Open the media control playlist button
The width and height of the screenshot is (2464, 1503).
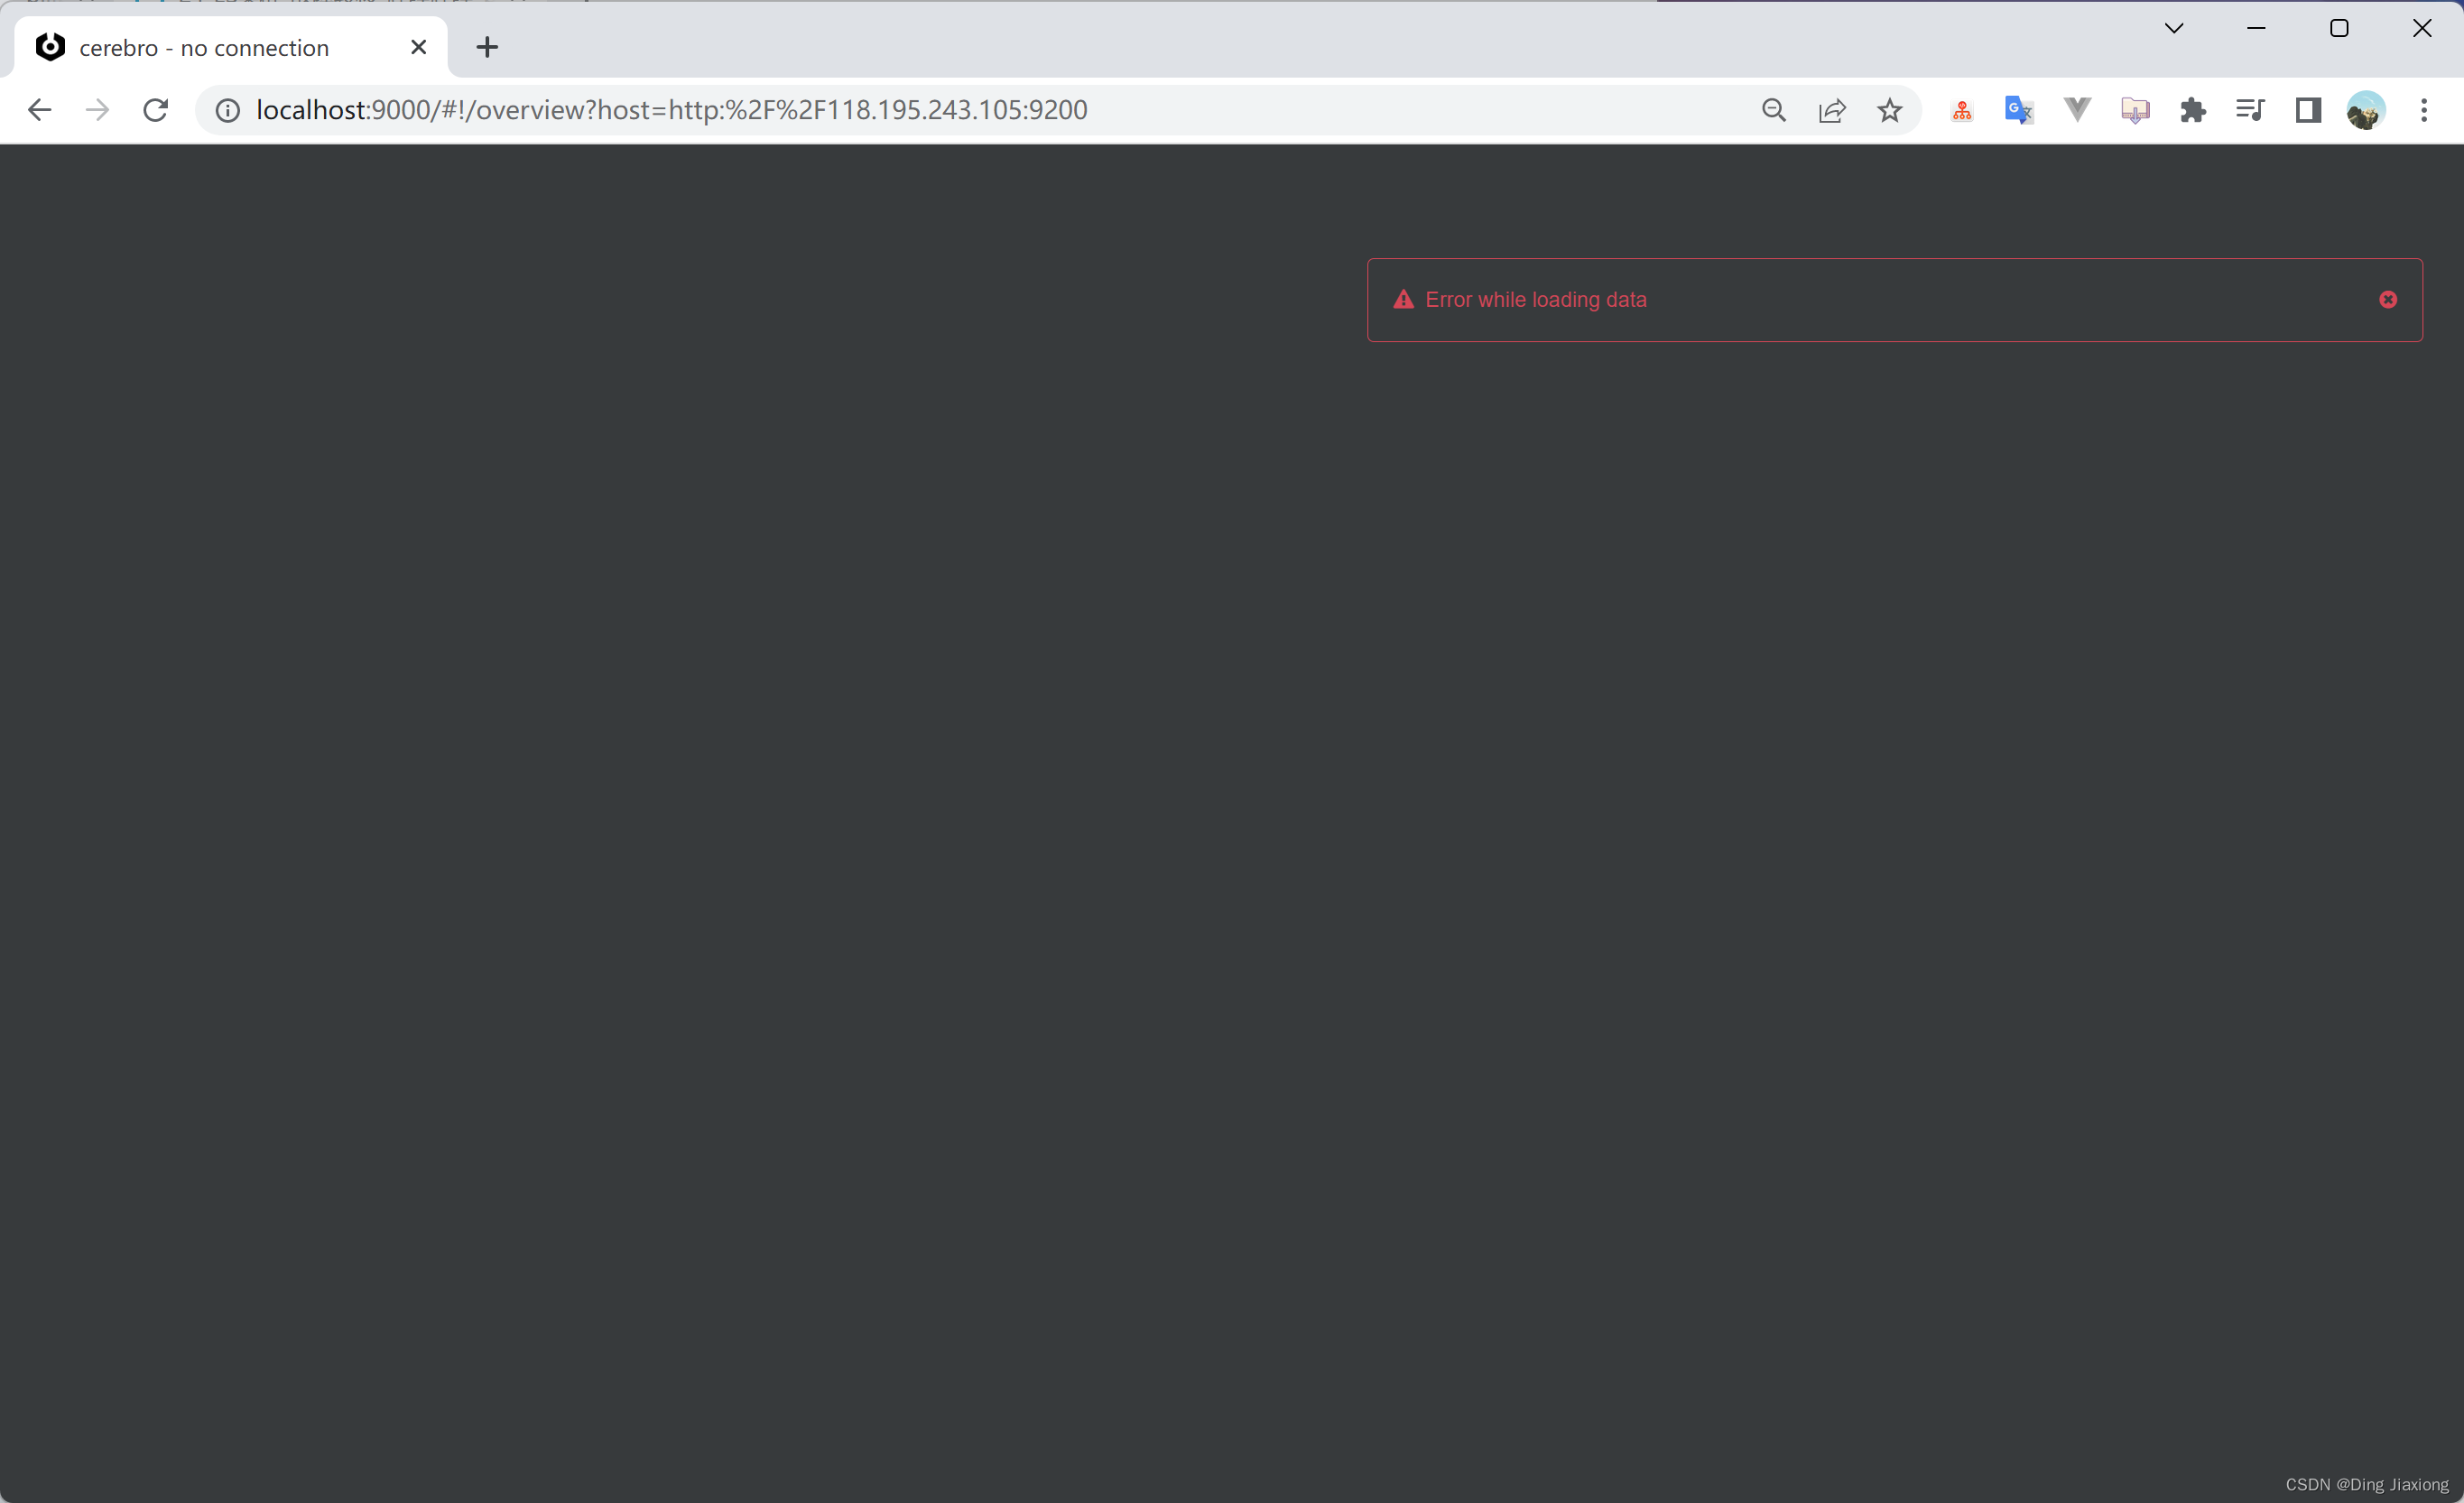pos(2250,110)
